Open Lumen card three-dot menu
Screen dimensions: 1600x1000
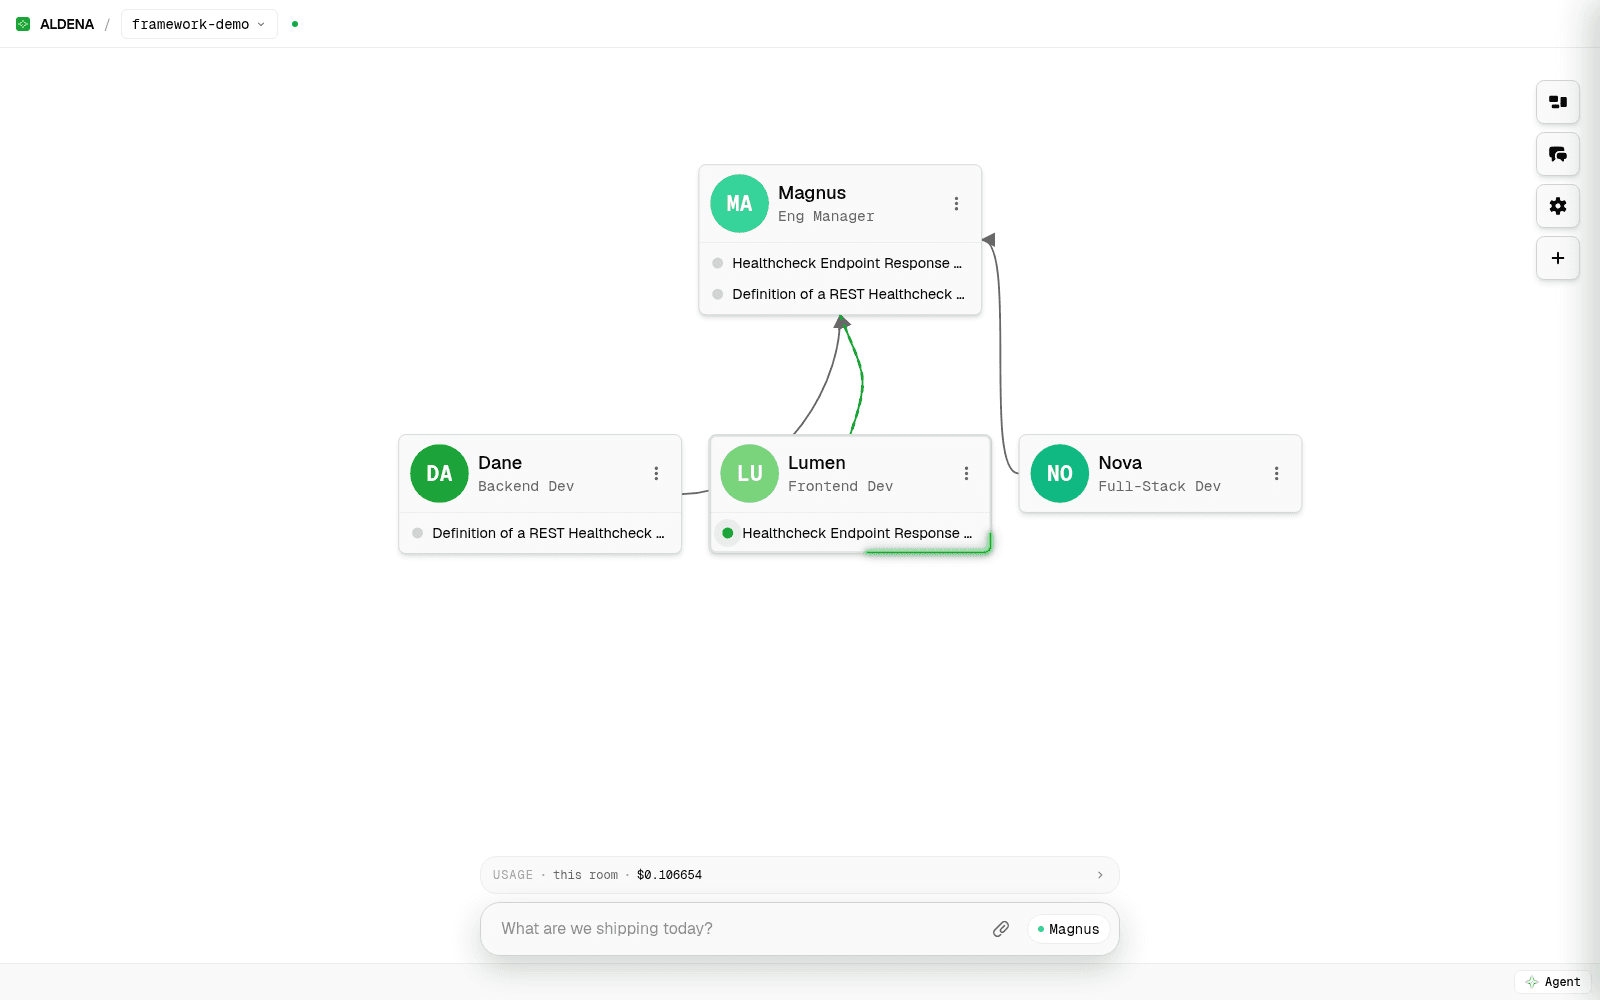(966, 474)
